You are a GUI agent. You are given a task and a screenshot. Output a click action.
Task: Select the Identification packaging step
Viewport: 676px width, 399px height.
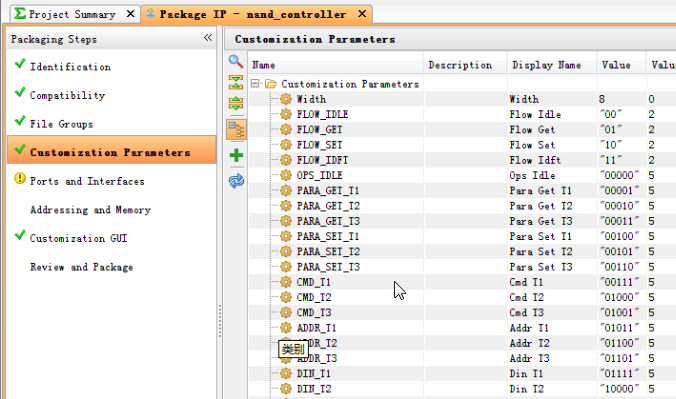coord(70,67)
